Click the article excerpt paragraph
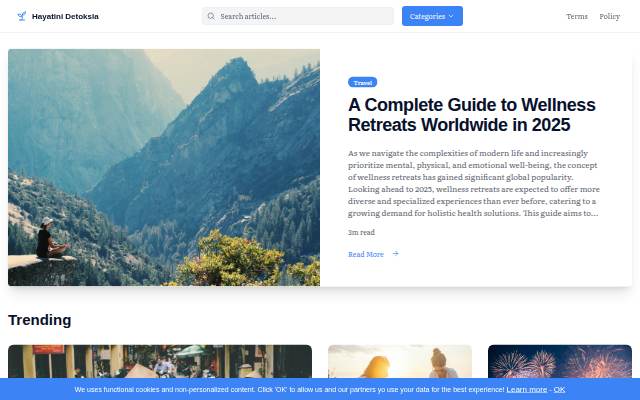This screenshot has height=400, width=640. (x=474, y=183)
